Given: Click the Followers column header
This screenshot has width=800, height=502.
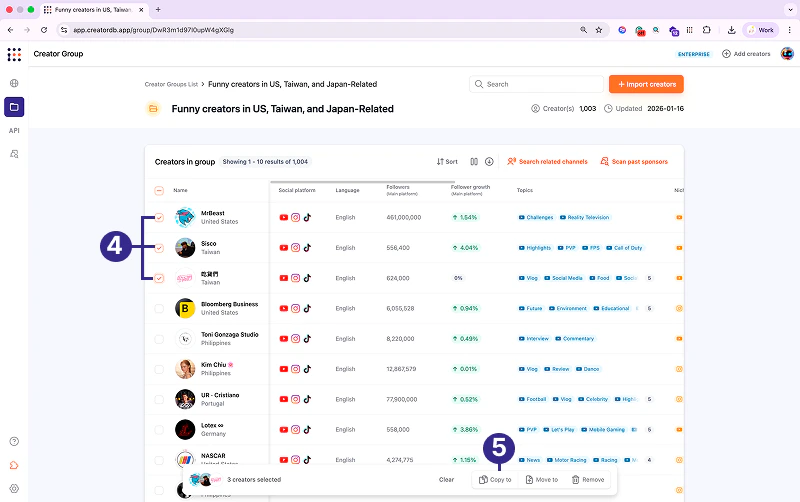Looking at the screenshot, I should coord(402,190).
